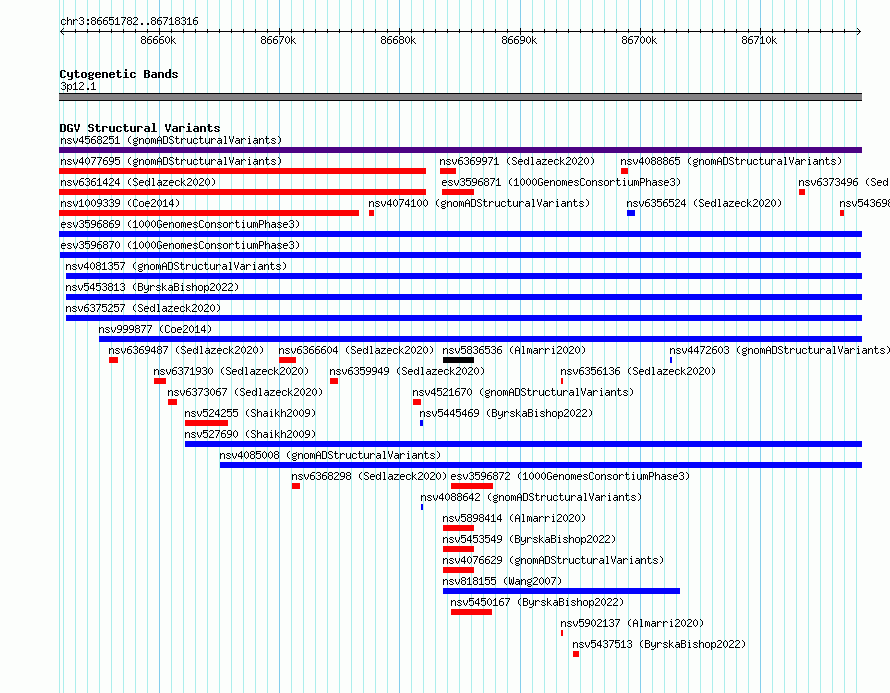
Task: Select nsv5453549 ByrskaBishop2022 label
Action: [529, 539]
